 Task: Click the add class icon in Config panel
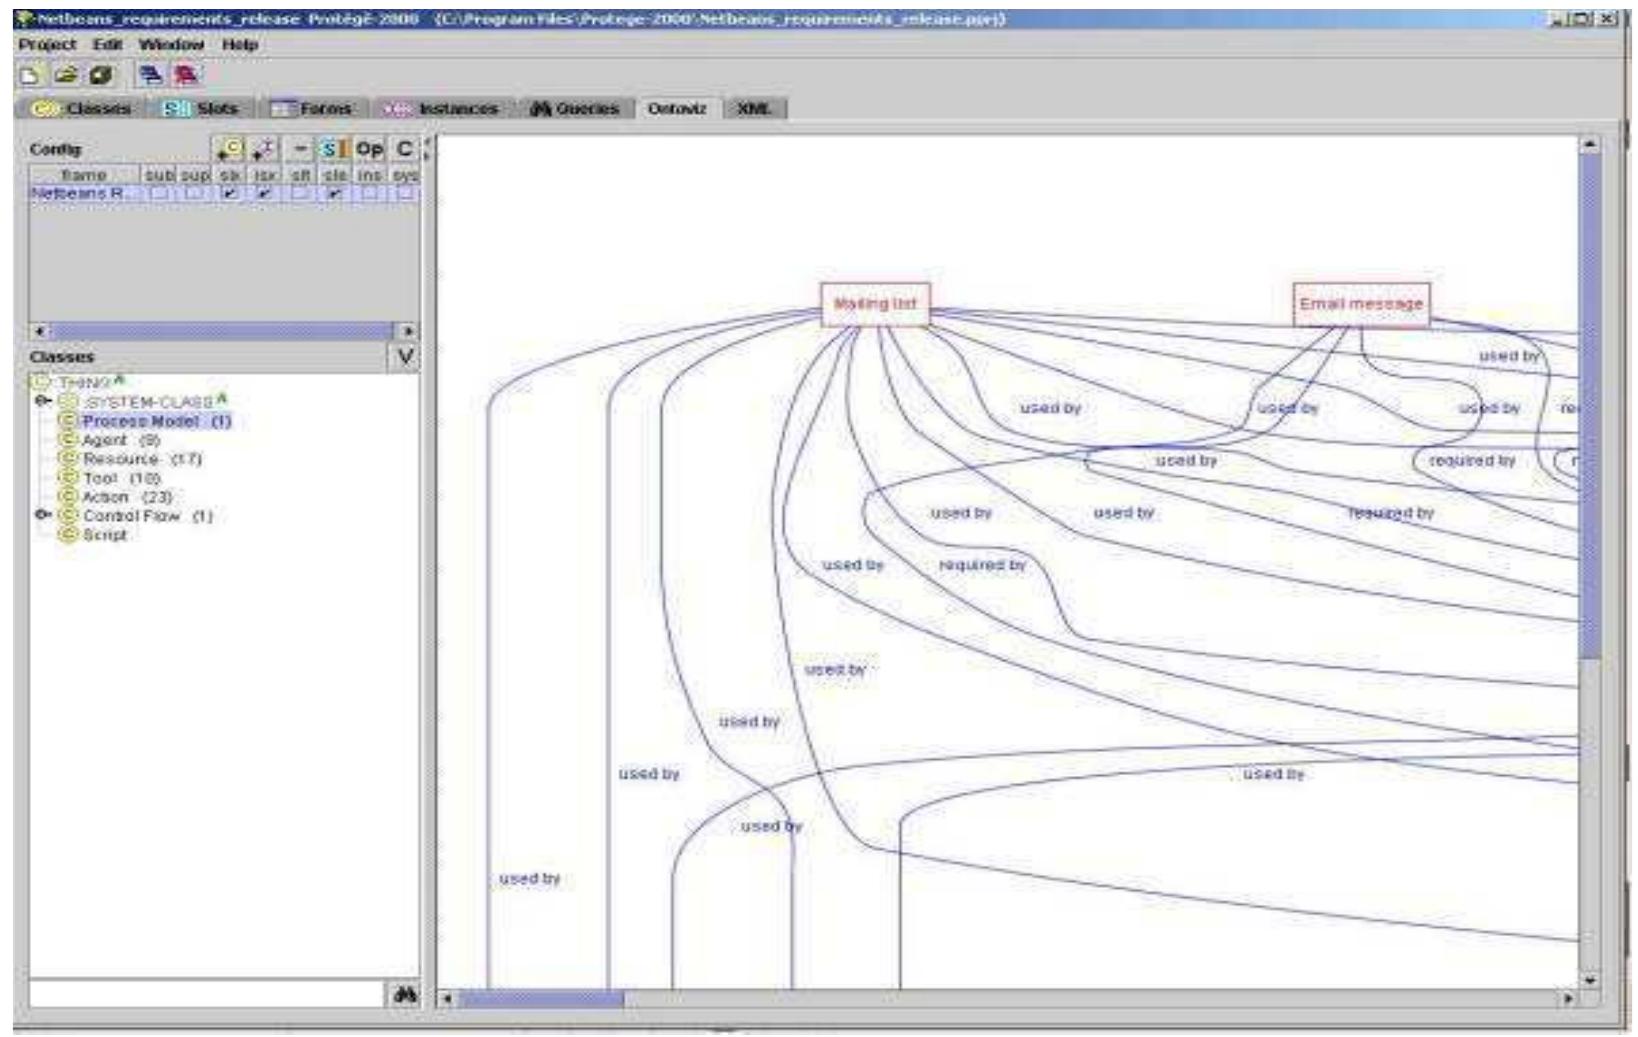(230, 148)
